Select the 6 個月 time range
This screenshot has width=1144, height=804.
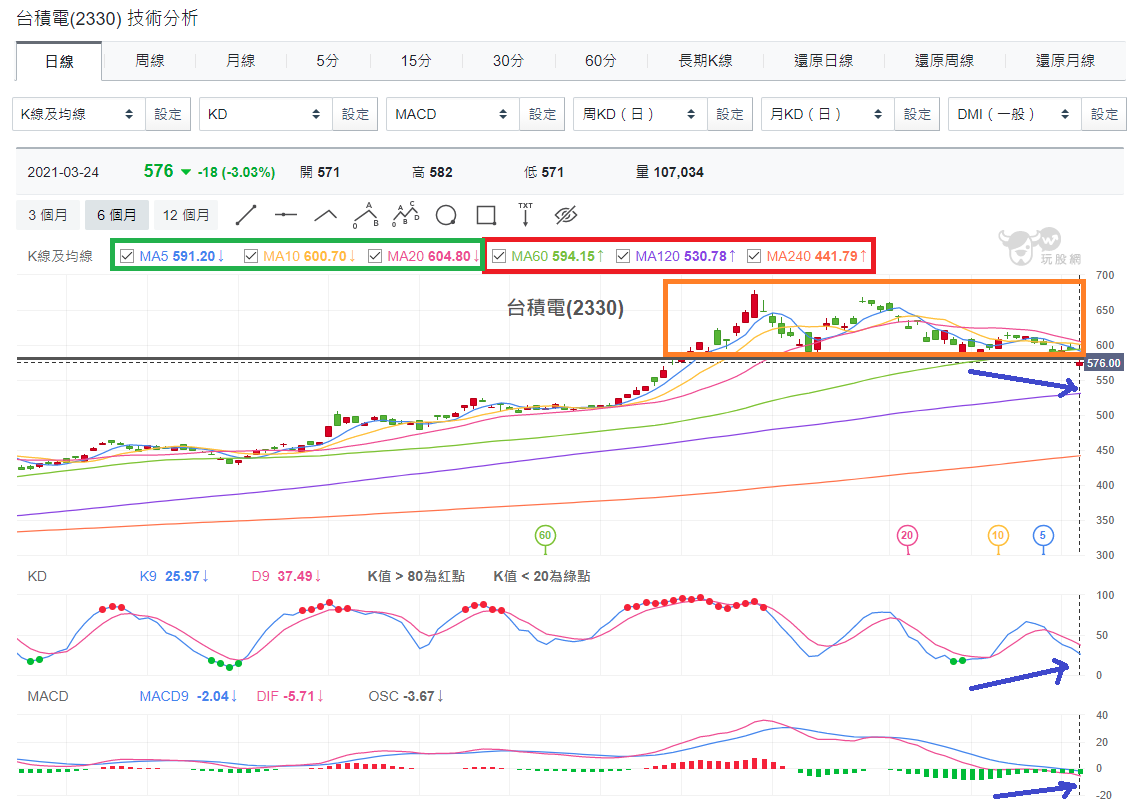click(117, 215)
